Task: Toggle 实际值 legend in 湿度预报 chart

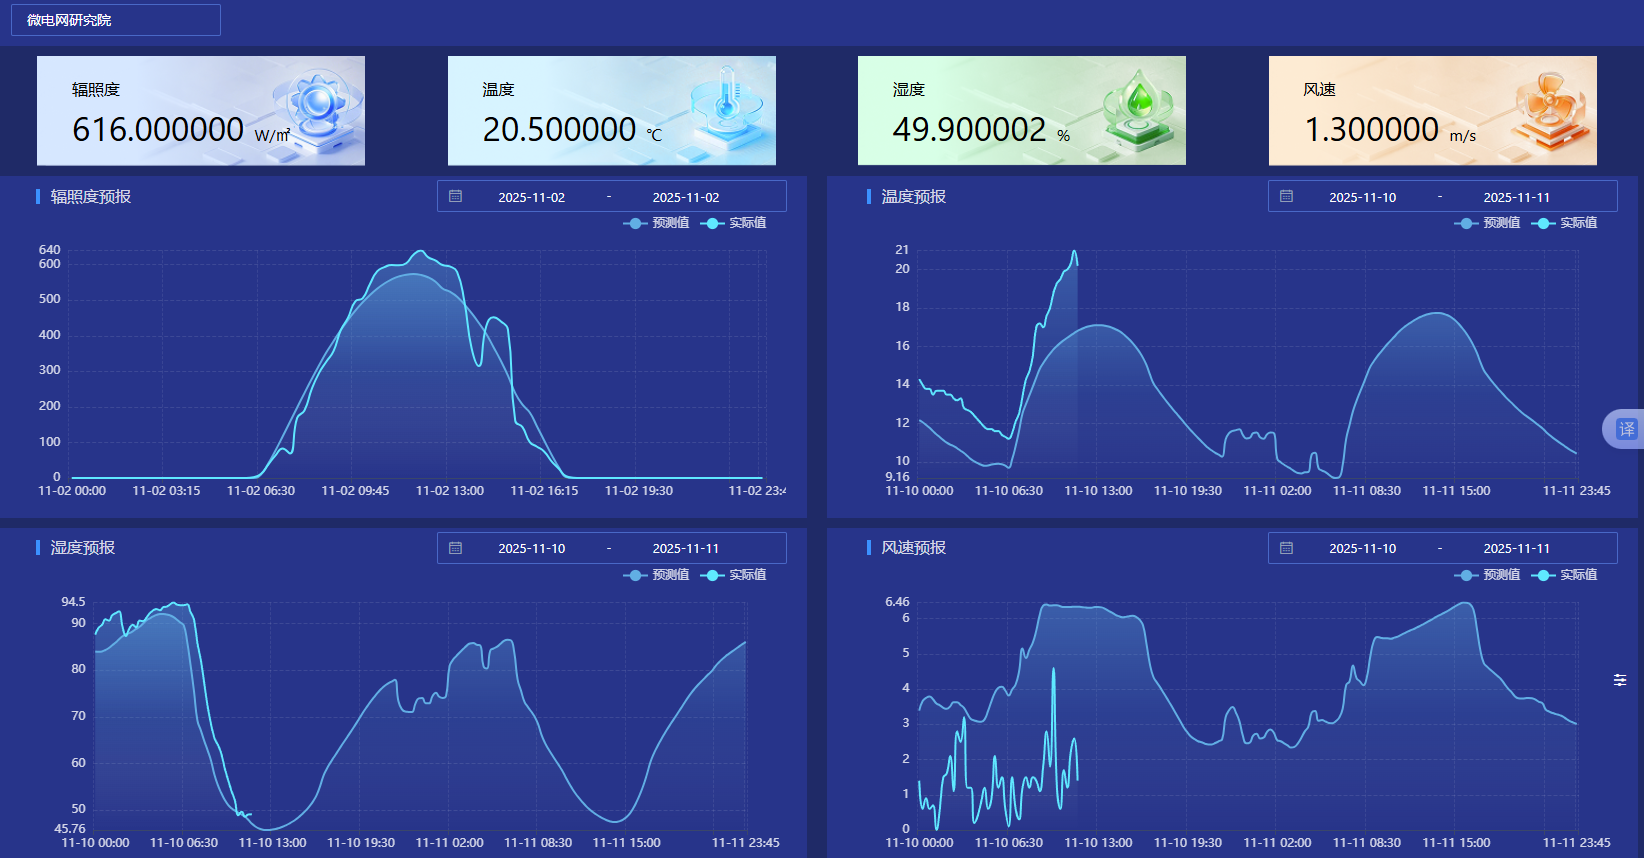Action: 733,575
